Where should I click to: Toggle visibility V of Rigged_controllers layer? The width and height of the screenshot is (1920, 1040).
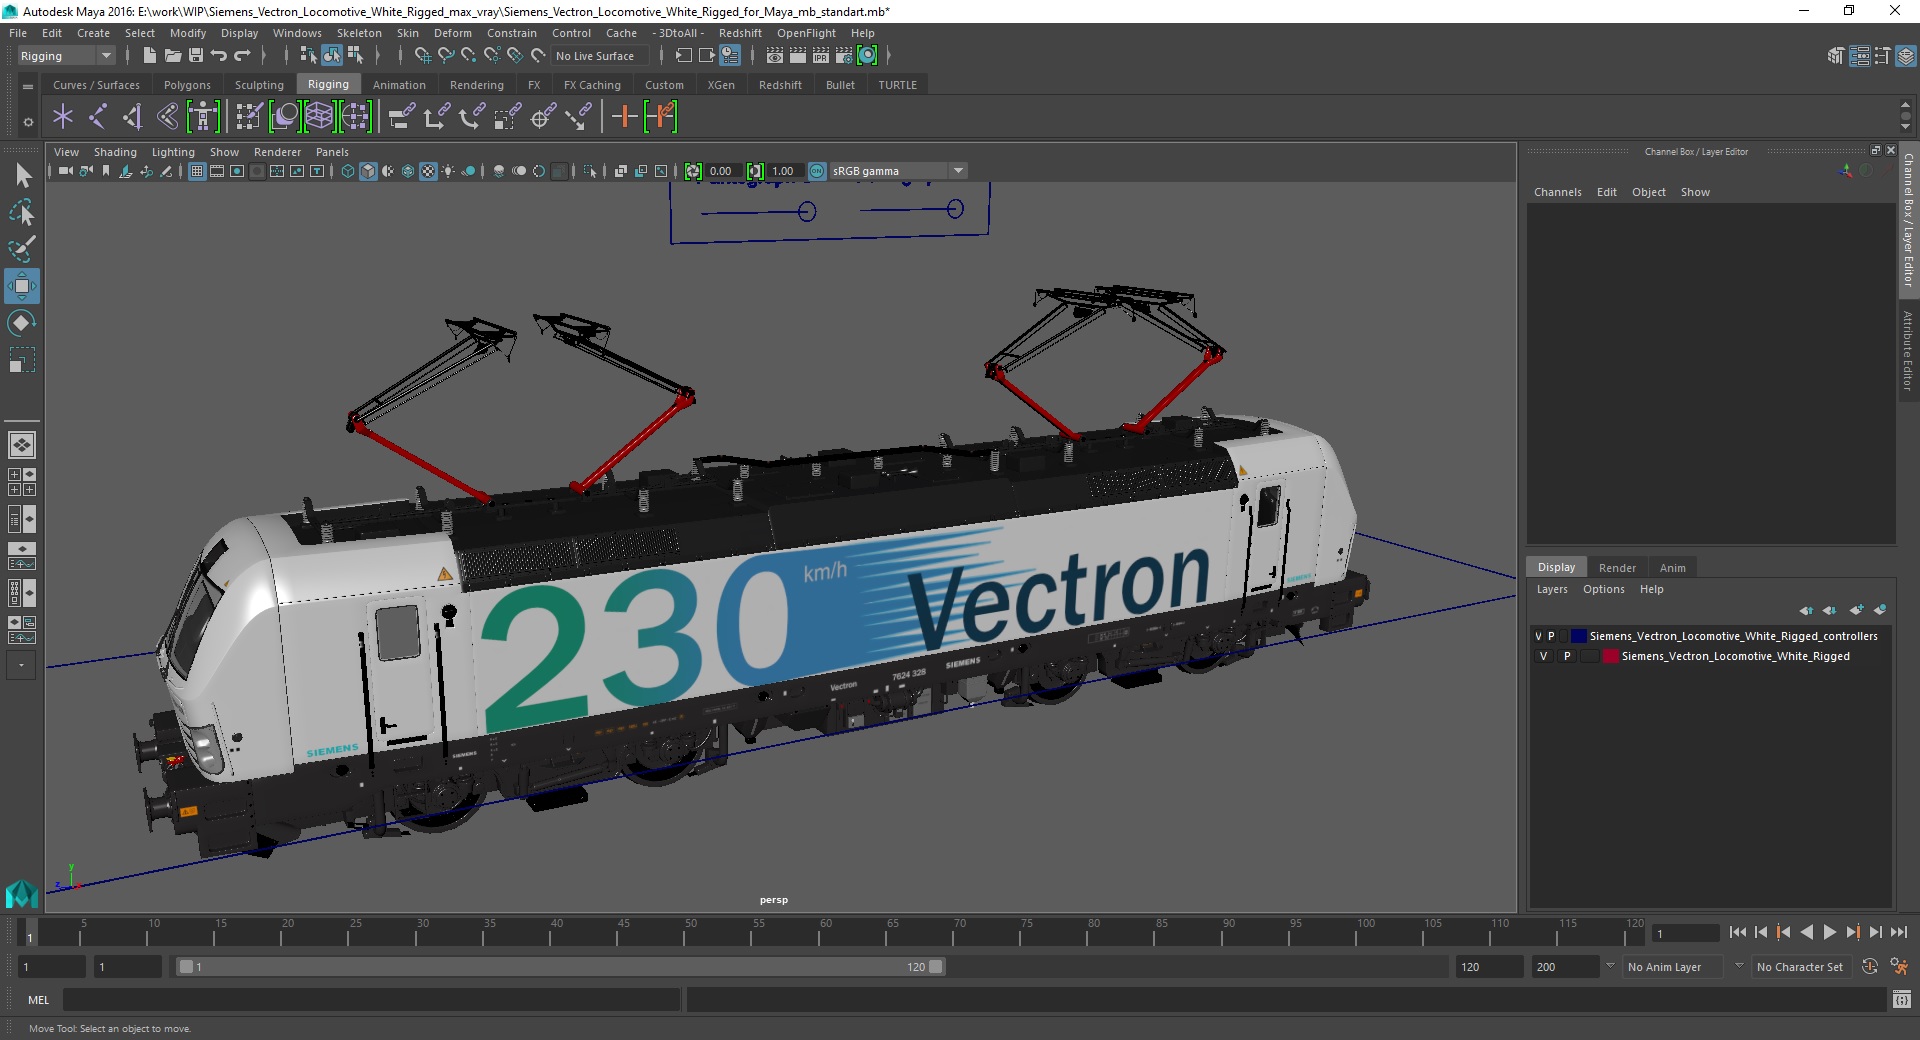click(1538, 636)
